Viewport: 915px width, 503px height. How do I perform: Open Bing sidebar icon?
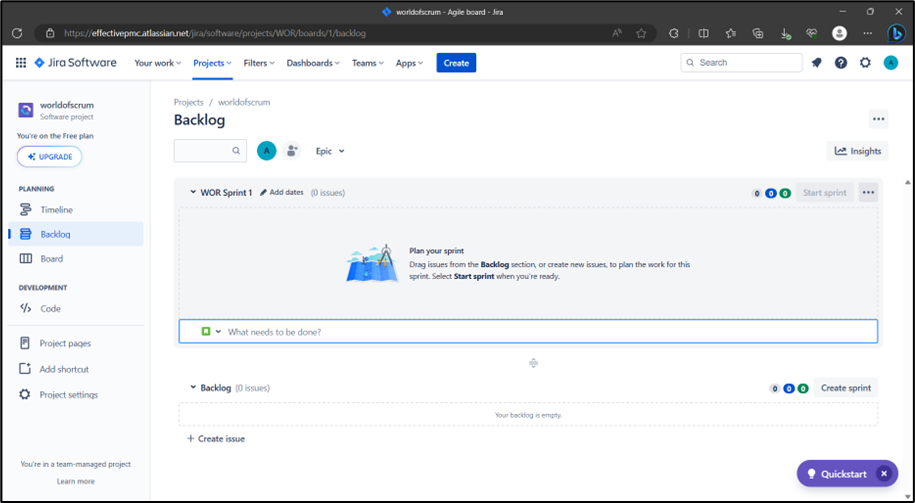point(896,33)
